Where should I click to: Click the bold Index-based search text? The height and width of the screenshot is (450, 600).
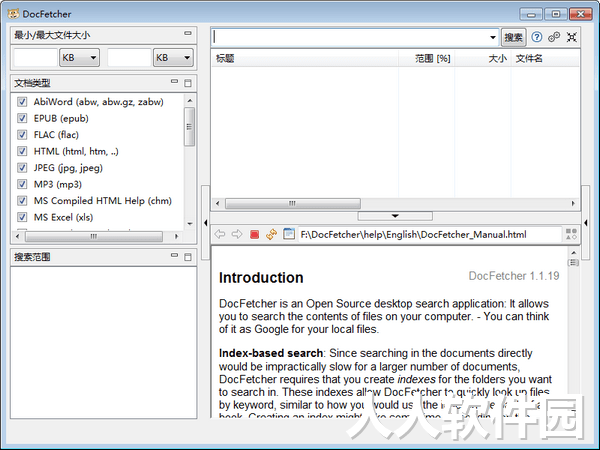pos(271,353)
